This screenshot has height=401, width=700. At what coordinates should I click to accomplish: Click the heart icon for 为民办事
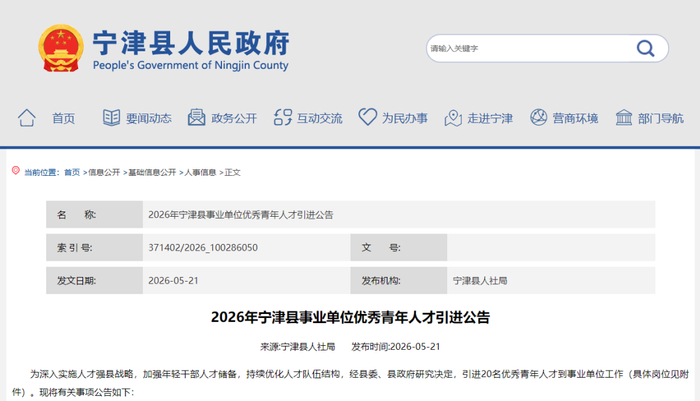coord(368,117)
